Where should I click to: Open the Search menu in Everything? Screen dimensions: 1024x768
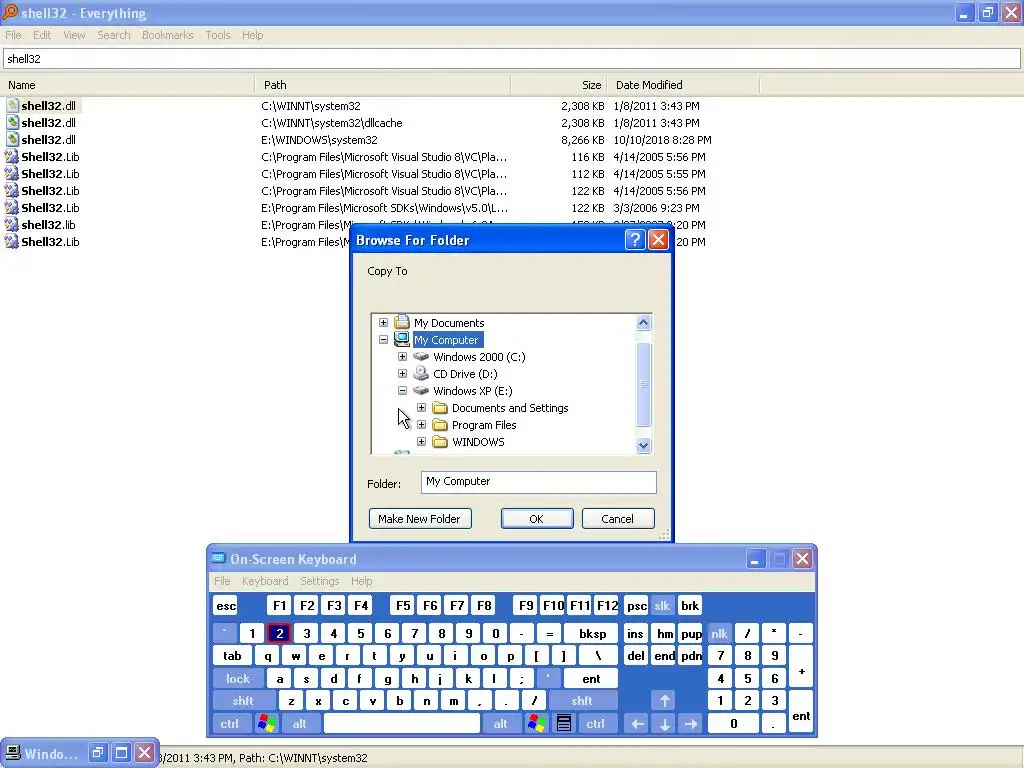[x=114, y=35]
